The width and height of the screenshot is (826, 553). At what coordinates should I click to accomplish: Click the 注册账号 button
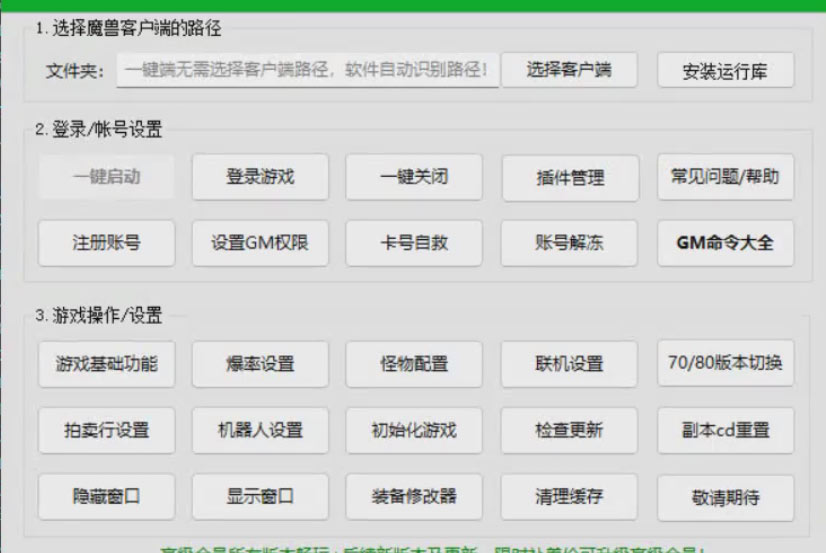point(106,243)
